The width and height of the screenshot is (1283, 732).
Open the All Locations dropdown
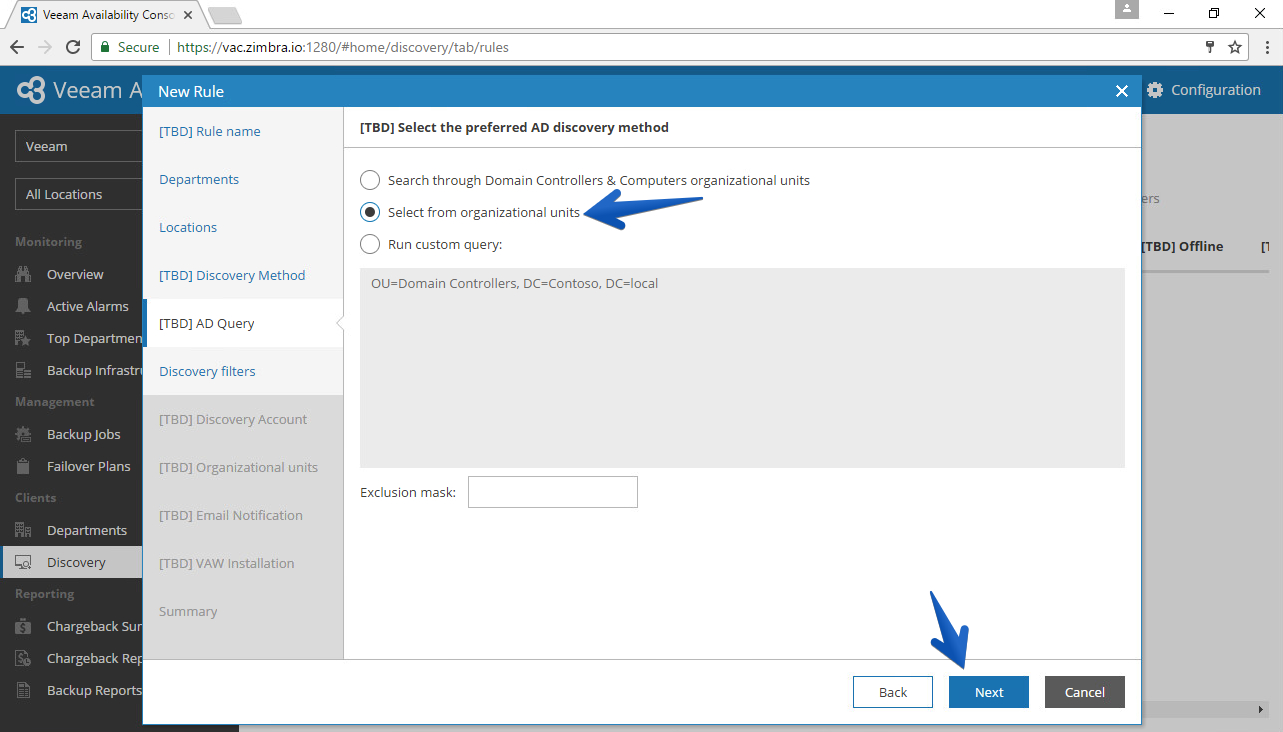79,194
